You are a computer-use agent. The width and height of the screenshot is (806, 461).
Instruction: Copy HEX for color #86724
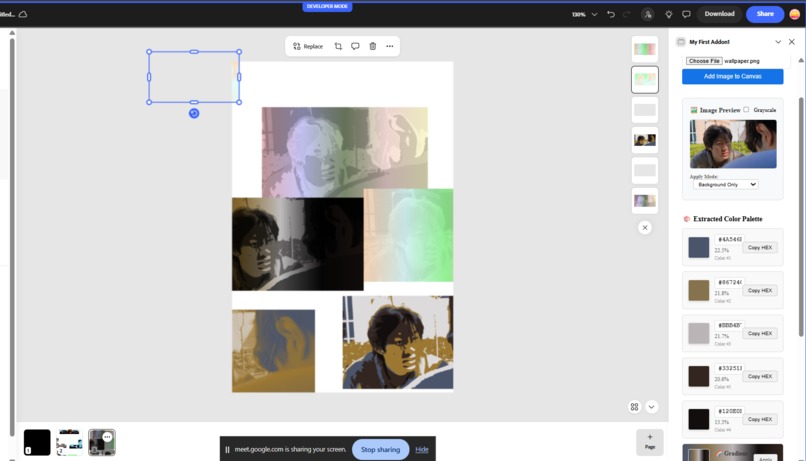click(760, 291)
